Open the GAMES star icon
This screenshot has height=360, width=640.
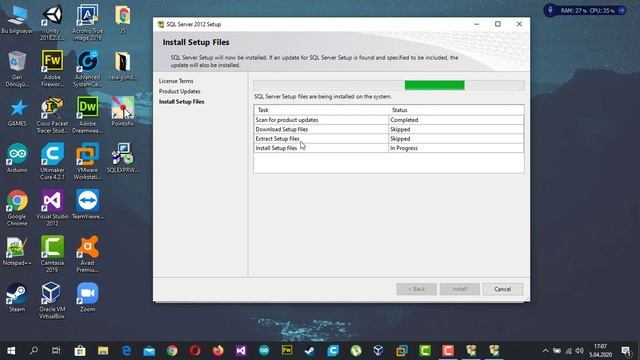tap(17, 112)
